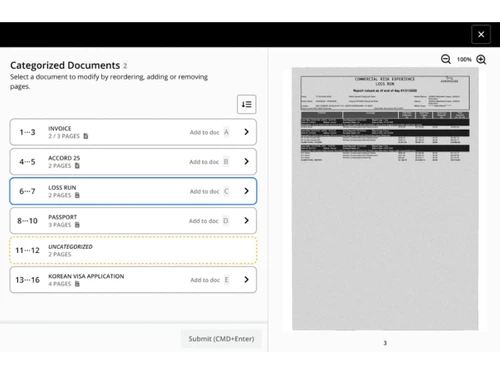Expand the Accord 25 document chevron
The height and width of the screenshot is (375, 500).
point(246,162)
